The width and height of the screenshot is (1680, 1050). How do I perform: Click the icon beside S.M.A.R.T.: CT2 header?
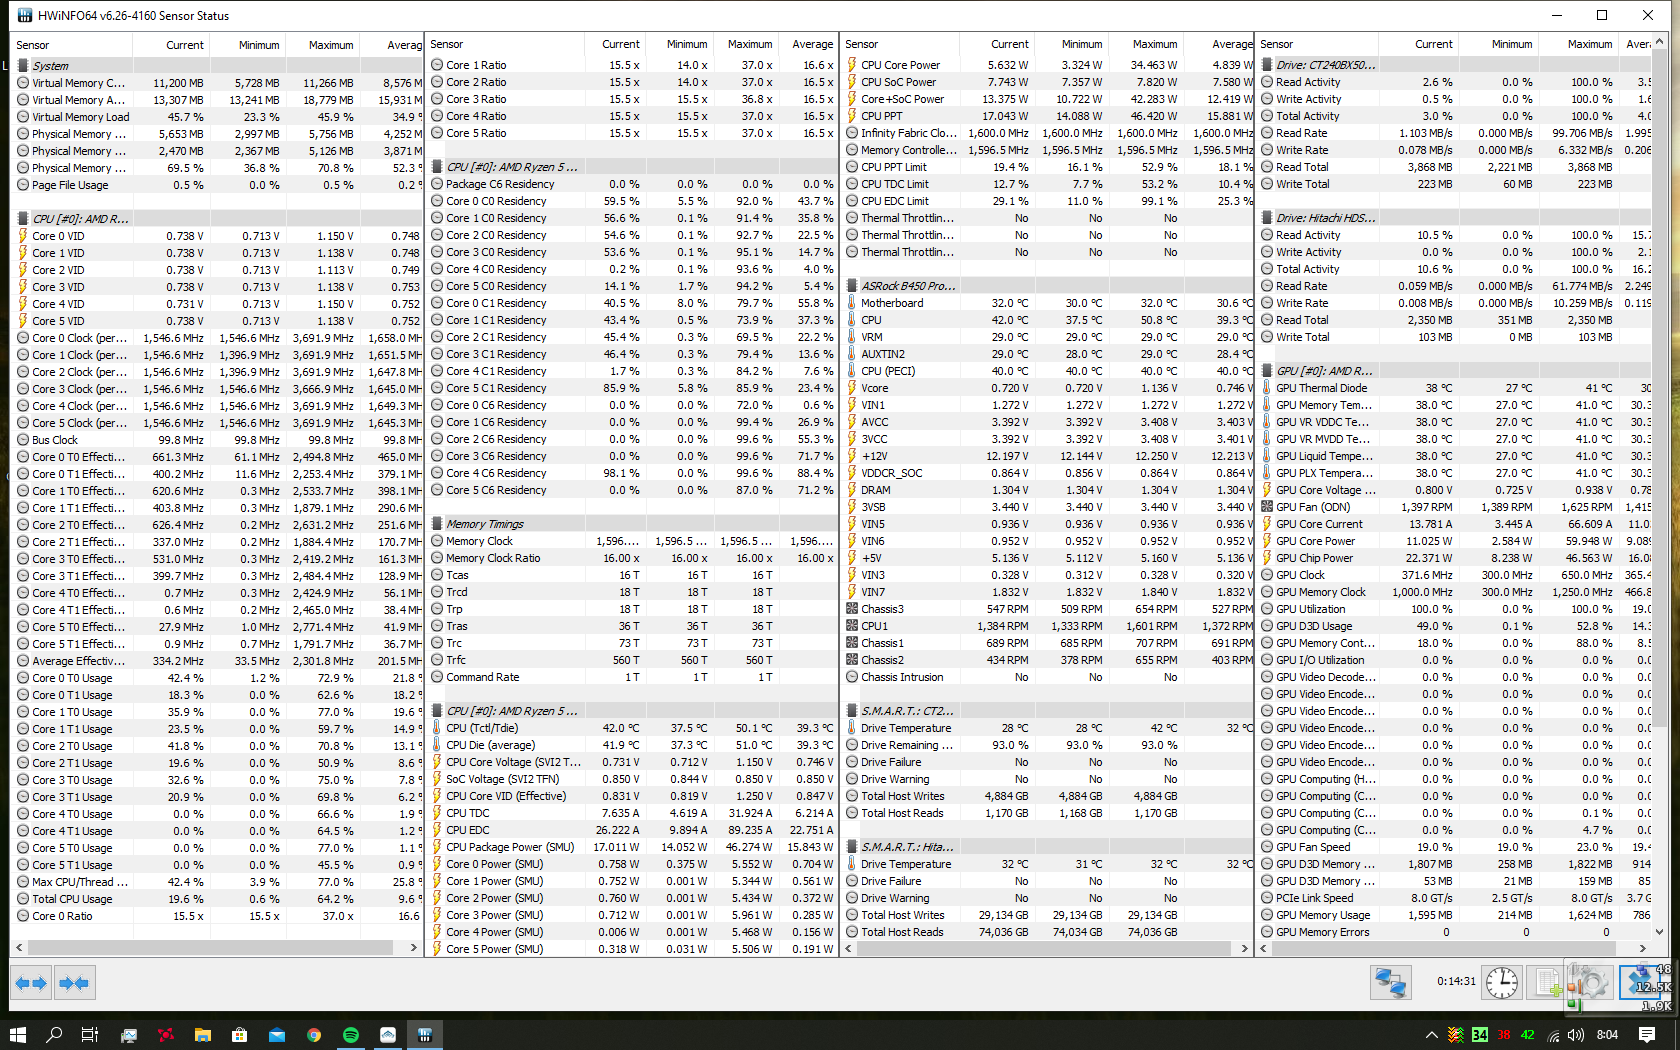tap(852, 711)
